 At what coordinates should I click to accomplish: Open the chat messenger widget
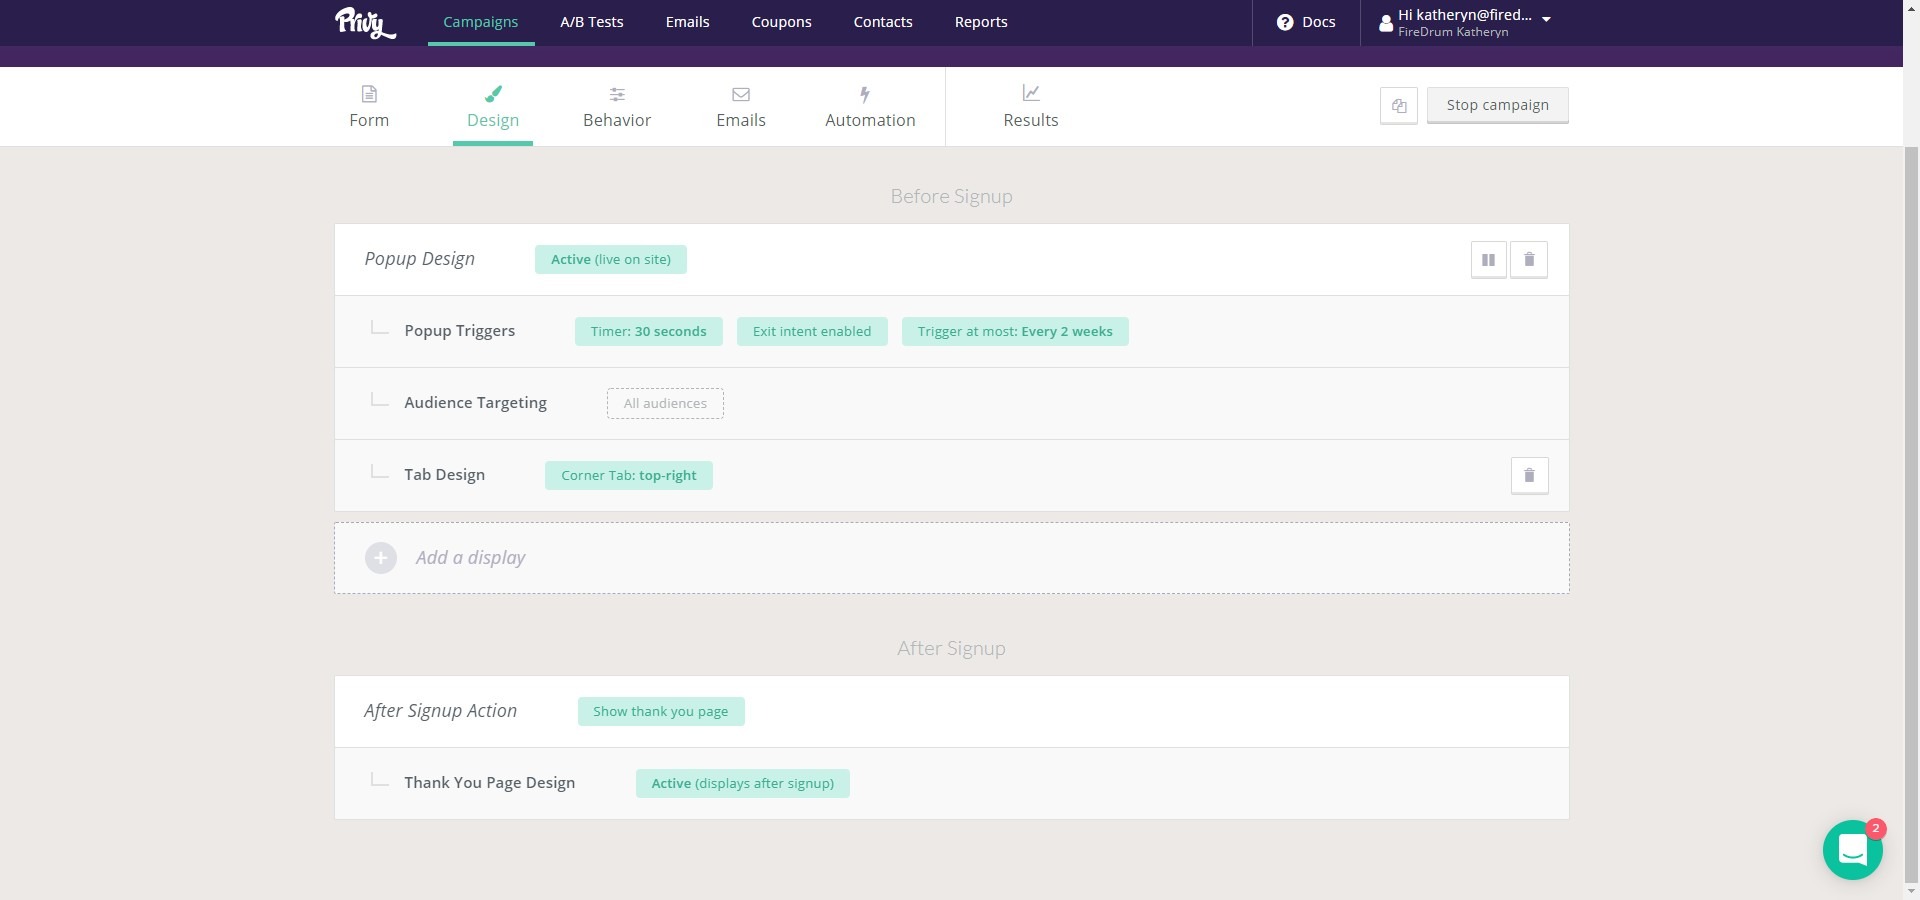click(1852, 851)
